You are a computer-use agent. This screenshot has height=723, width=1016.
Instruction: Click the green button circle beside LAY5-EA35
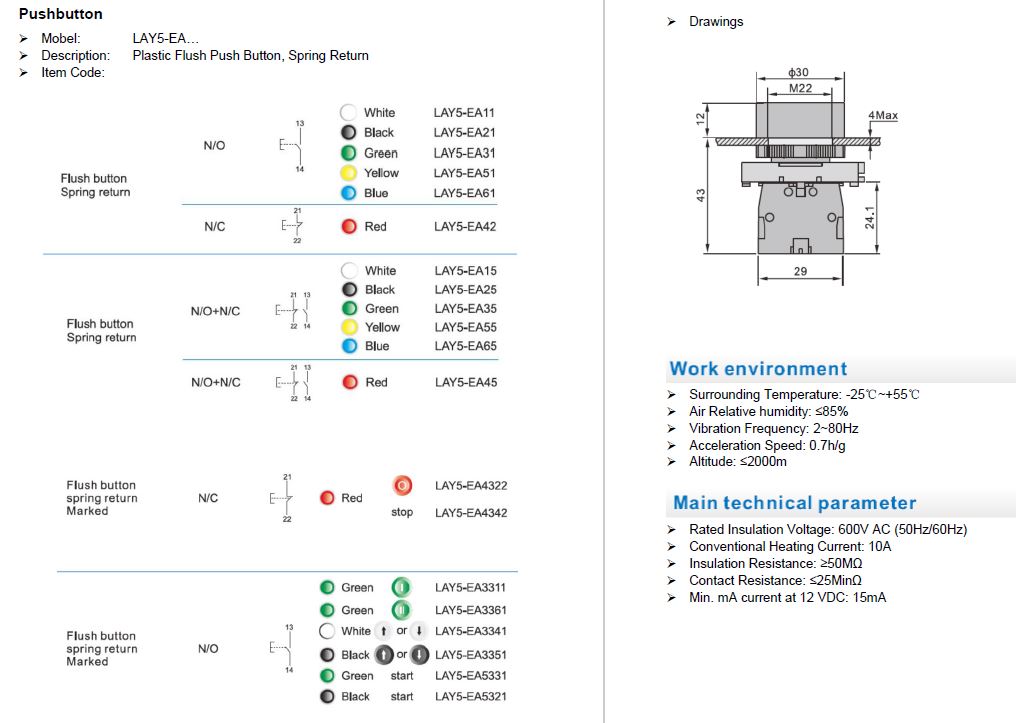[x=349, y=309]
